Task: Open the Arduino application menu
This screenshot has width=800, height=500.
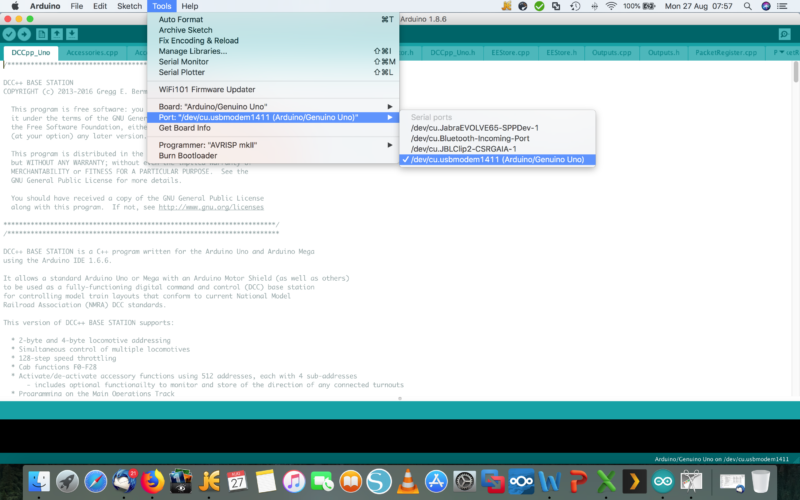Action: [x=45, y=6]
